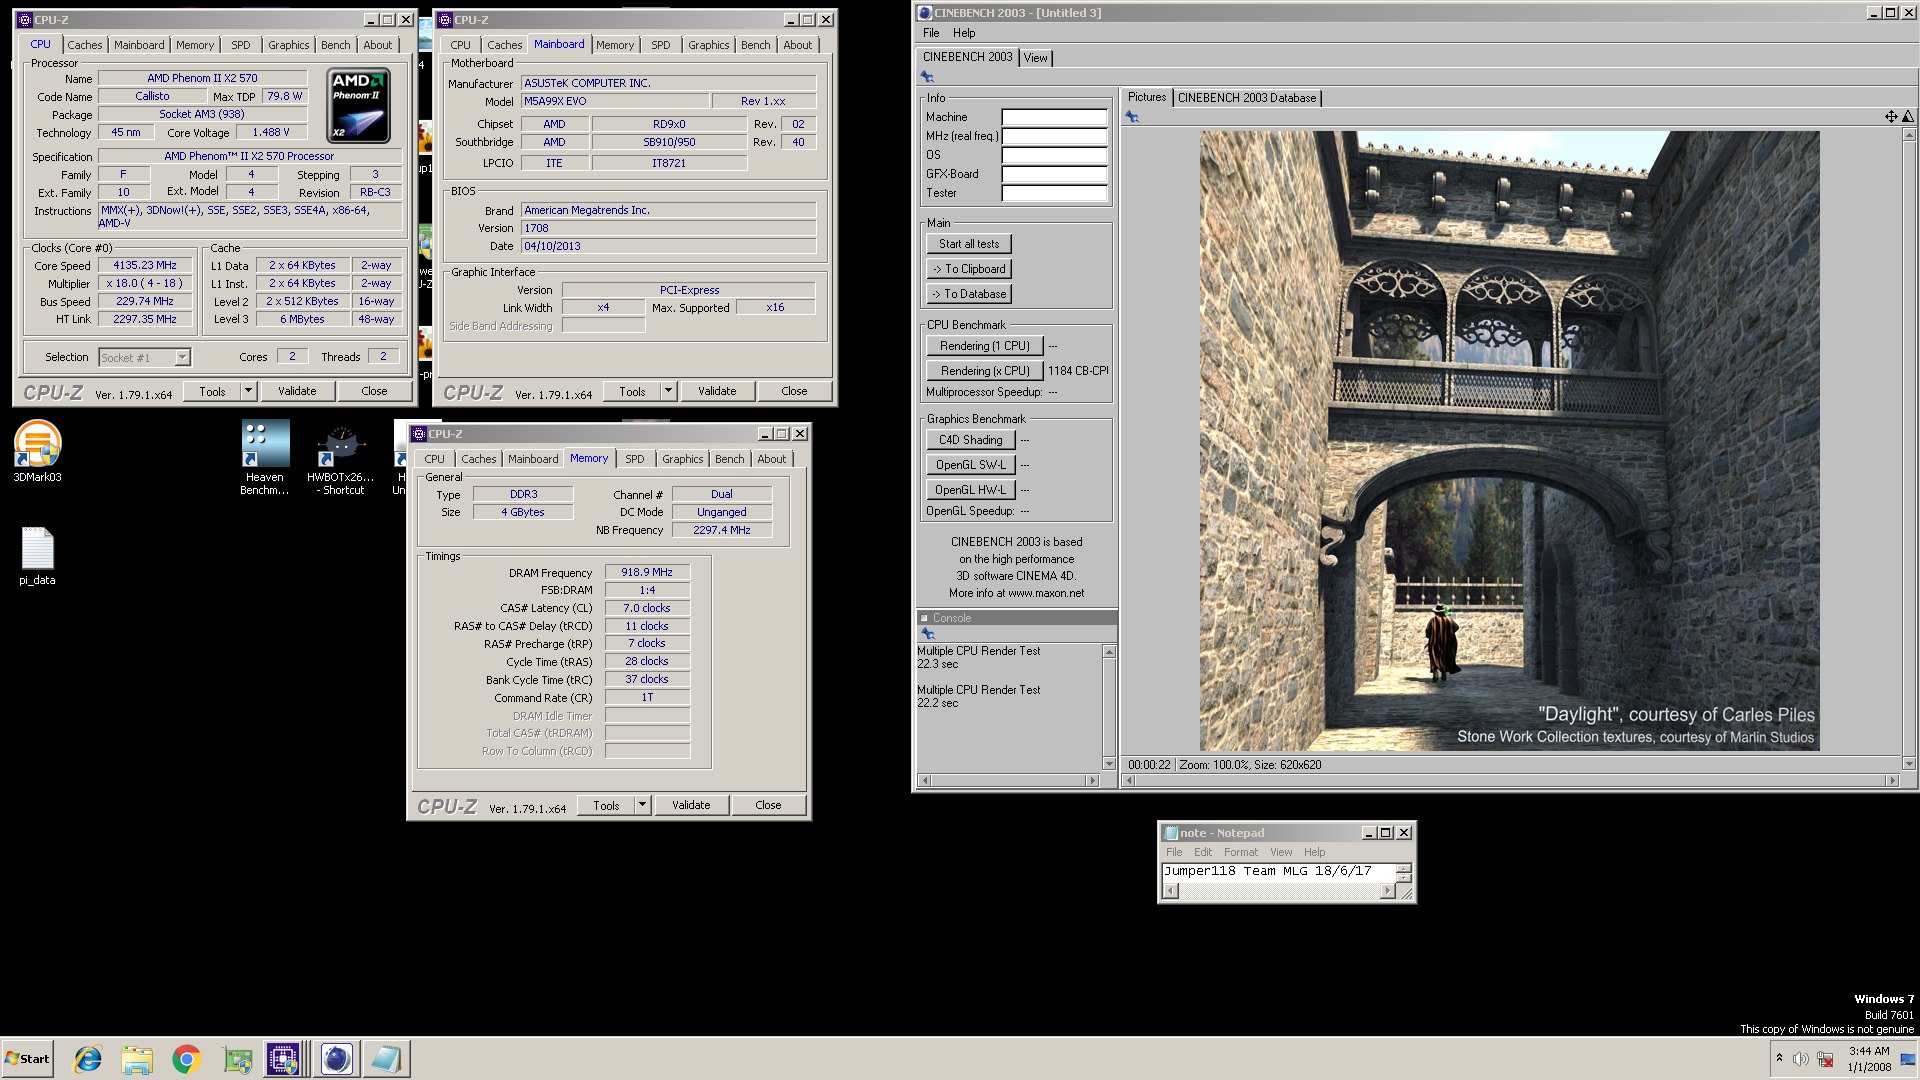Open the Format menu in Notepad
Viewport: 1920px width, 1080px height.
1240,852
